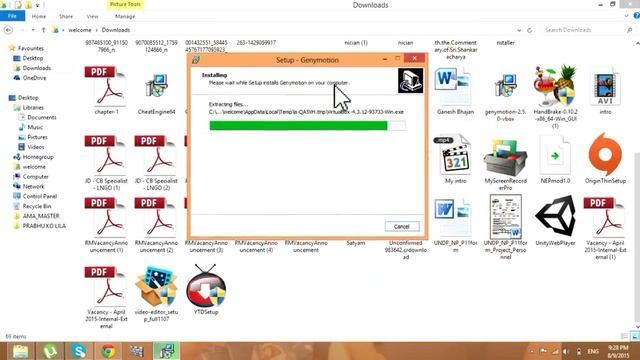Open the File ribbon tab
Viewport: 640px width, 360px height.
pyautogui.click(x=12, y=16)
